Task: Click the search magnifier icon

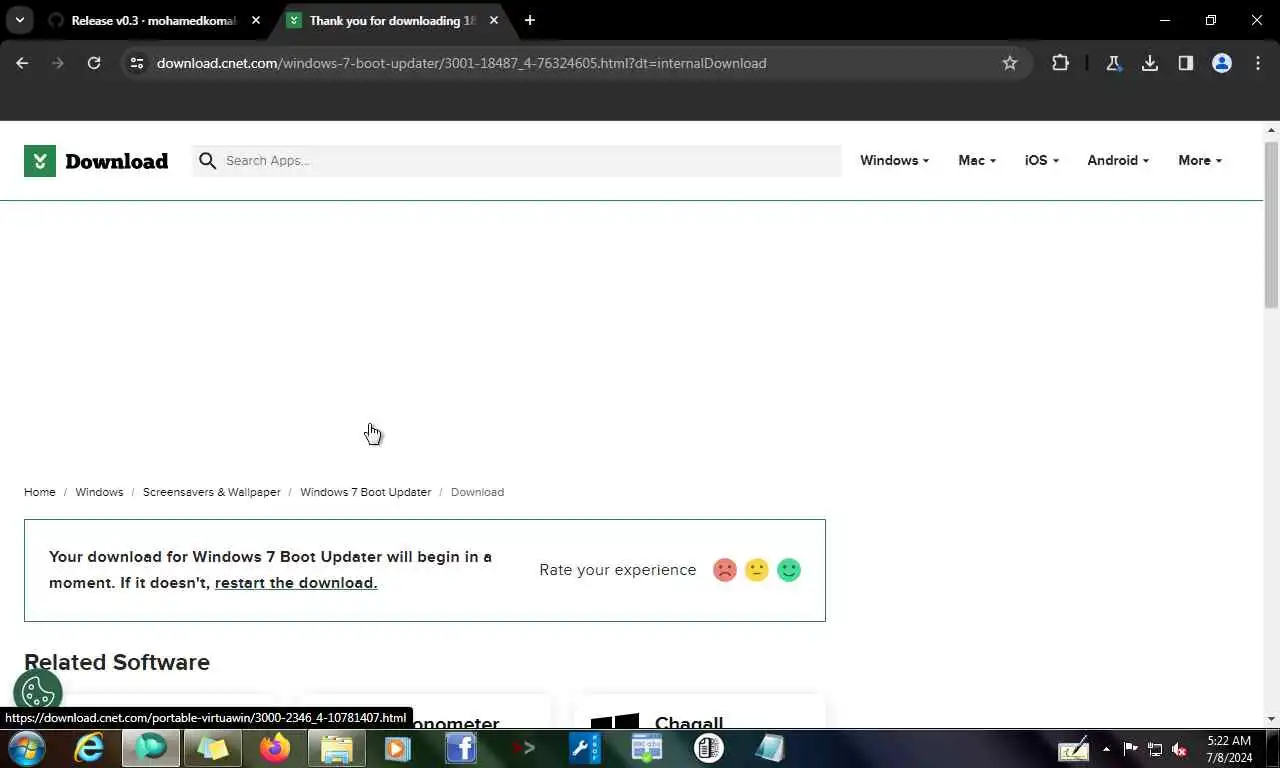Action: click(x=207, y=160)
